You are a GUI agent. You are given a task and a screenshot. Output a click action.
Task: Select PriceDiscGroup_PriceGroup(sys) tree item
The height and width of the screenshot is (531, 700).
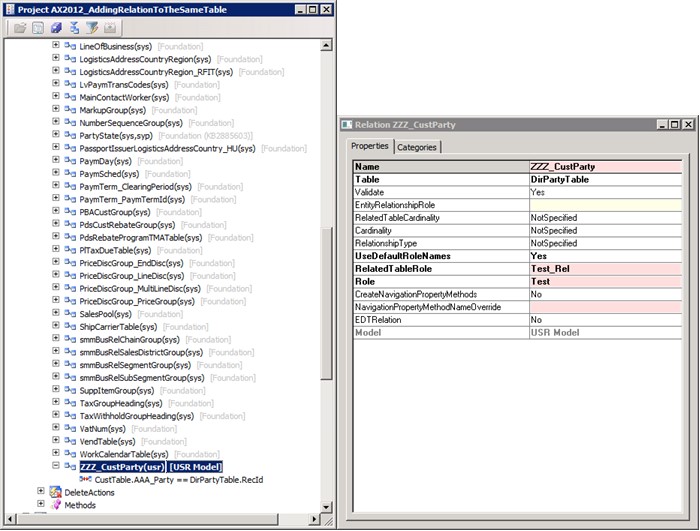click(x=137, y=301)
